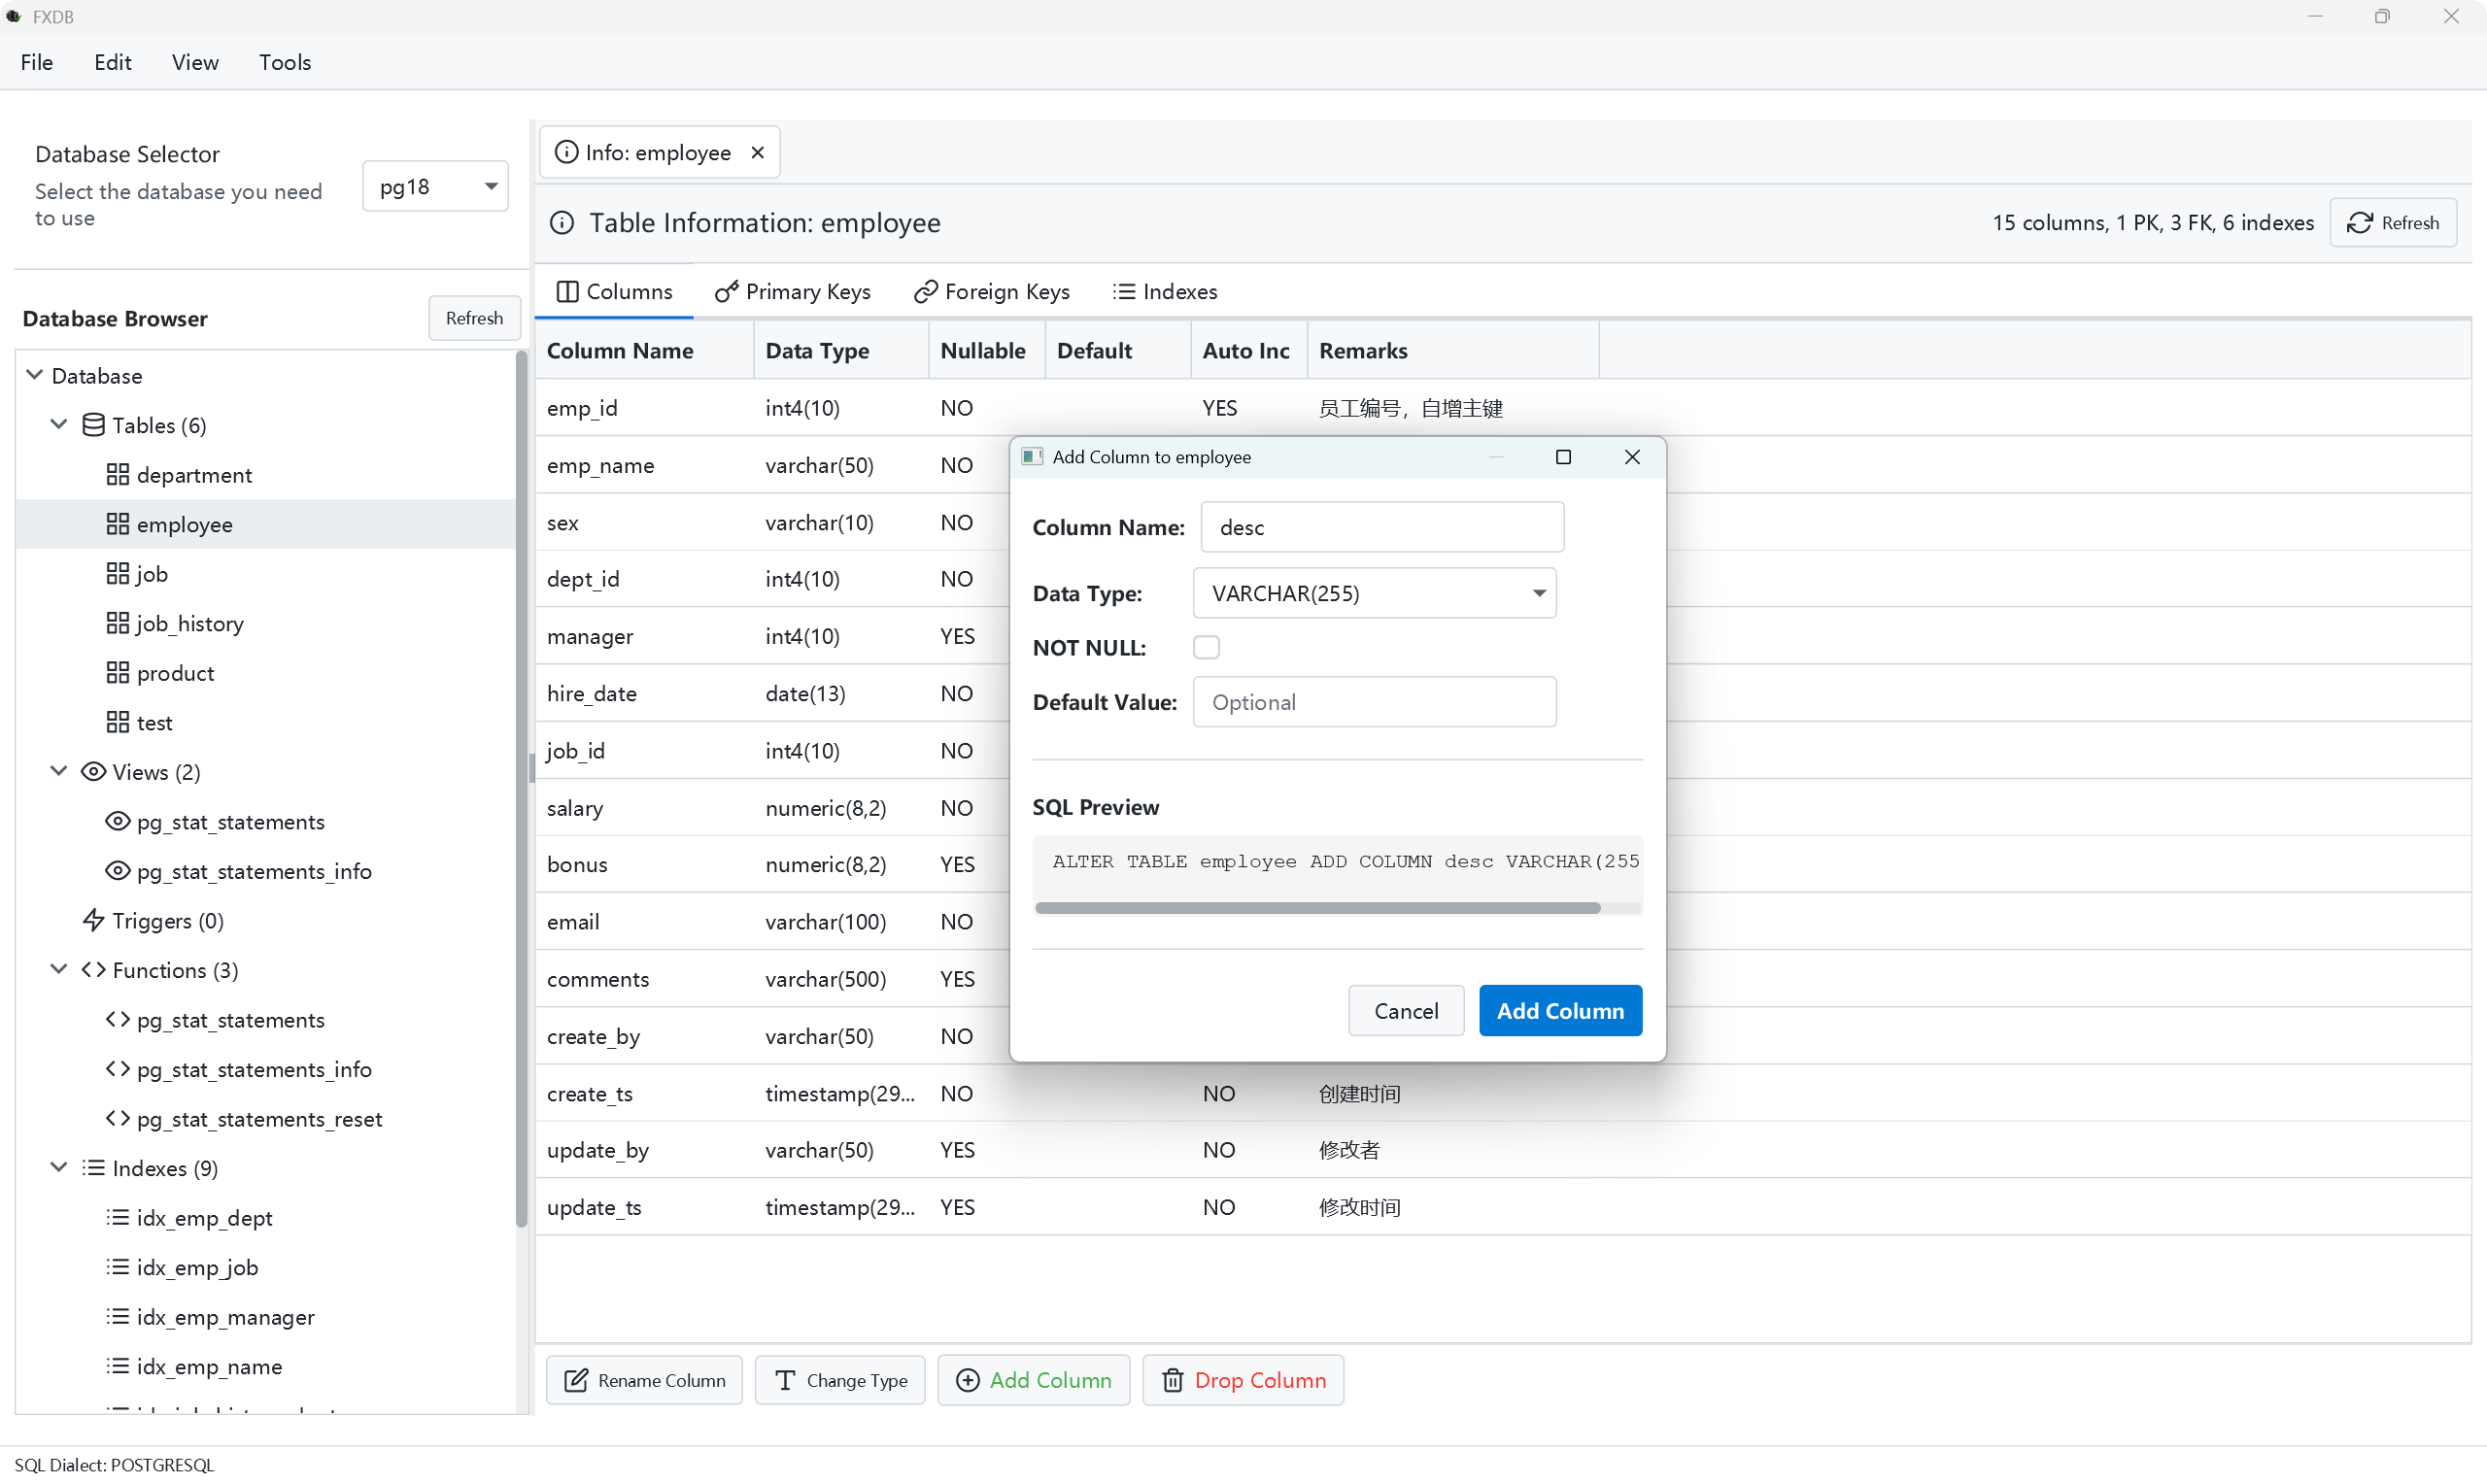Collapse the Functions tree node
Image resolution: width=2487 pixels, height=1484 pixels.
click(59, 969)
